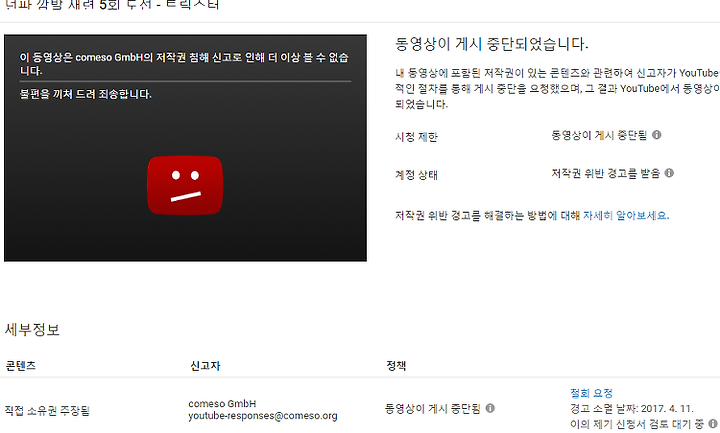The image size is (720, 433).
Task: Click the 정책 column header
Action: [396, 366]
